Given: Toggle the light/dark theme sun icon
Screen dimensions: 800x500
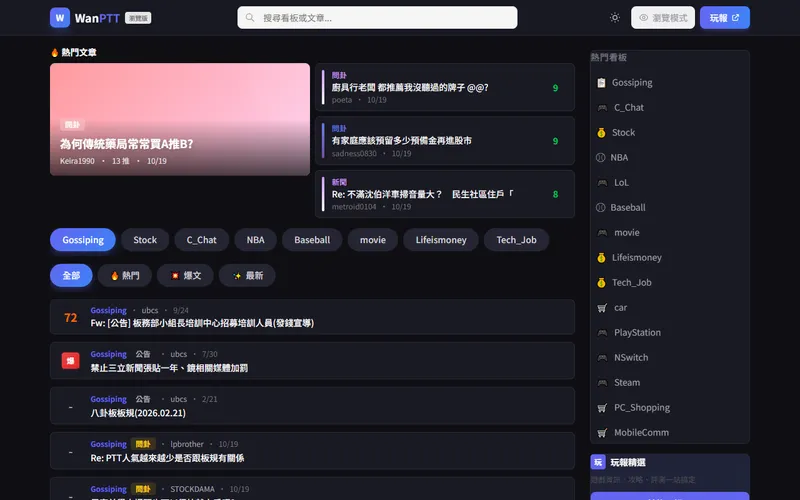Looking at the screenshot, I should point(615,18).
